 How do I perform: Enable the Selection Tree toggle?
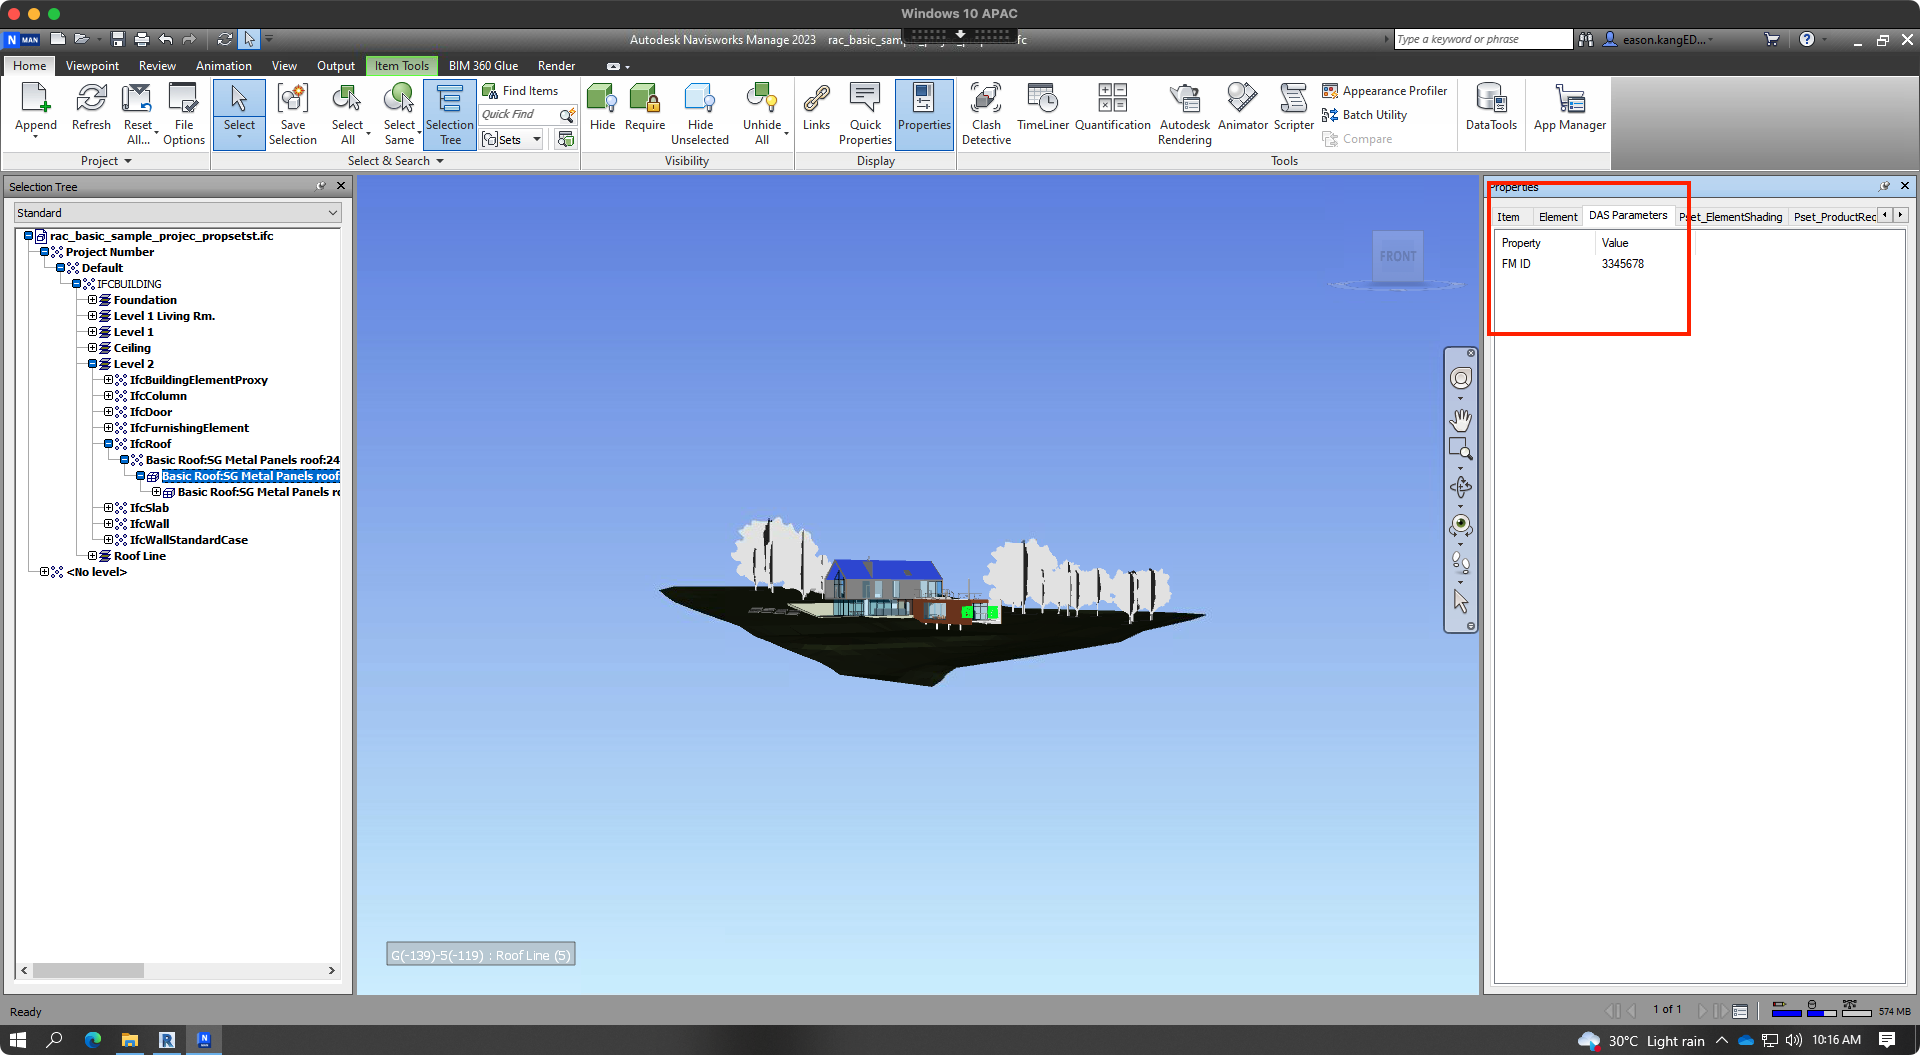(x=449, y=112)
